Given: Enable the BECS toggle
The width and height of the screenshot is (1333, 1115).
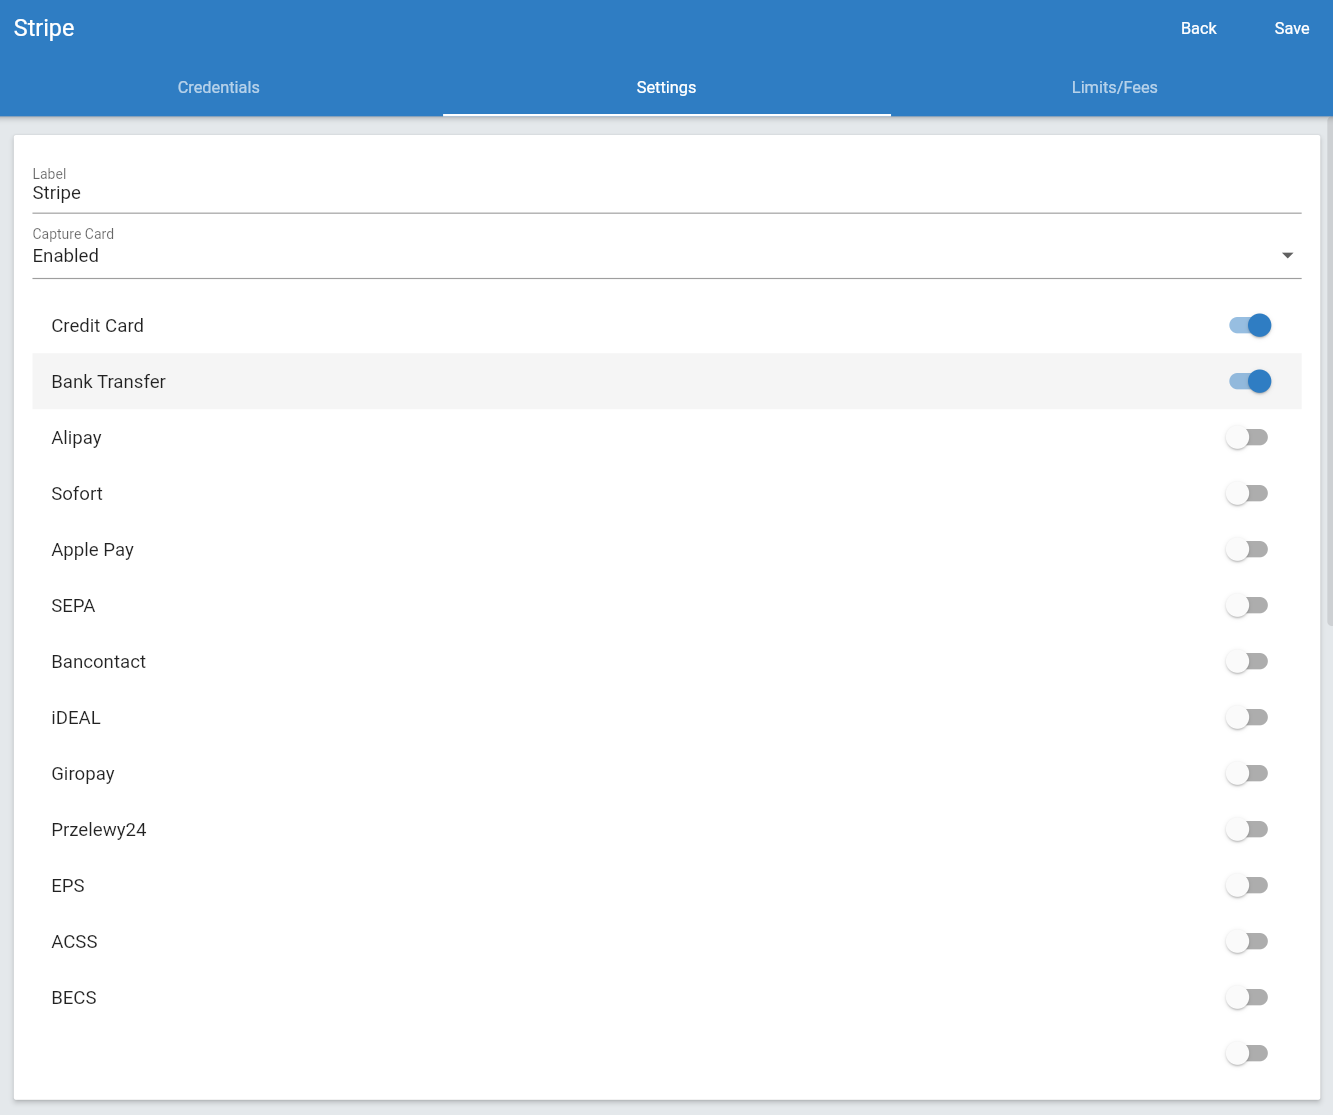Looking at the screenshot, I should (1247, 997).
